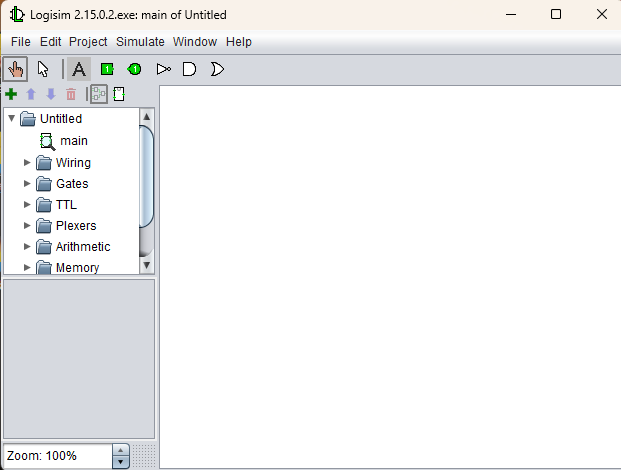Click the red trash Delete circuit icon
Screen dimensions: 621x470
pos(71,94)
